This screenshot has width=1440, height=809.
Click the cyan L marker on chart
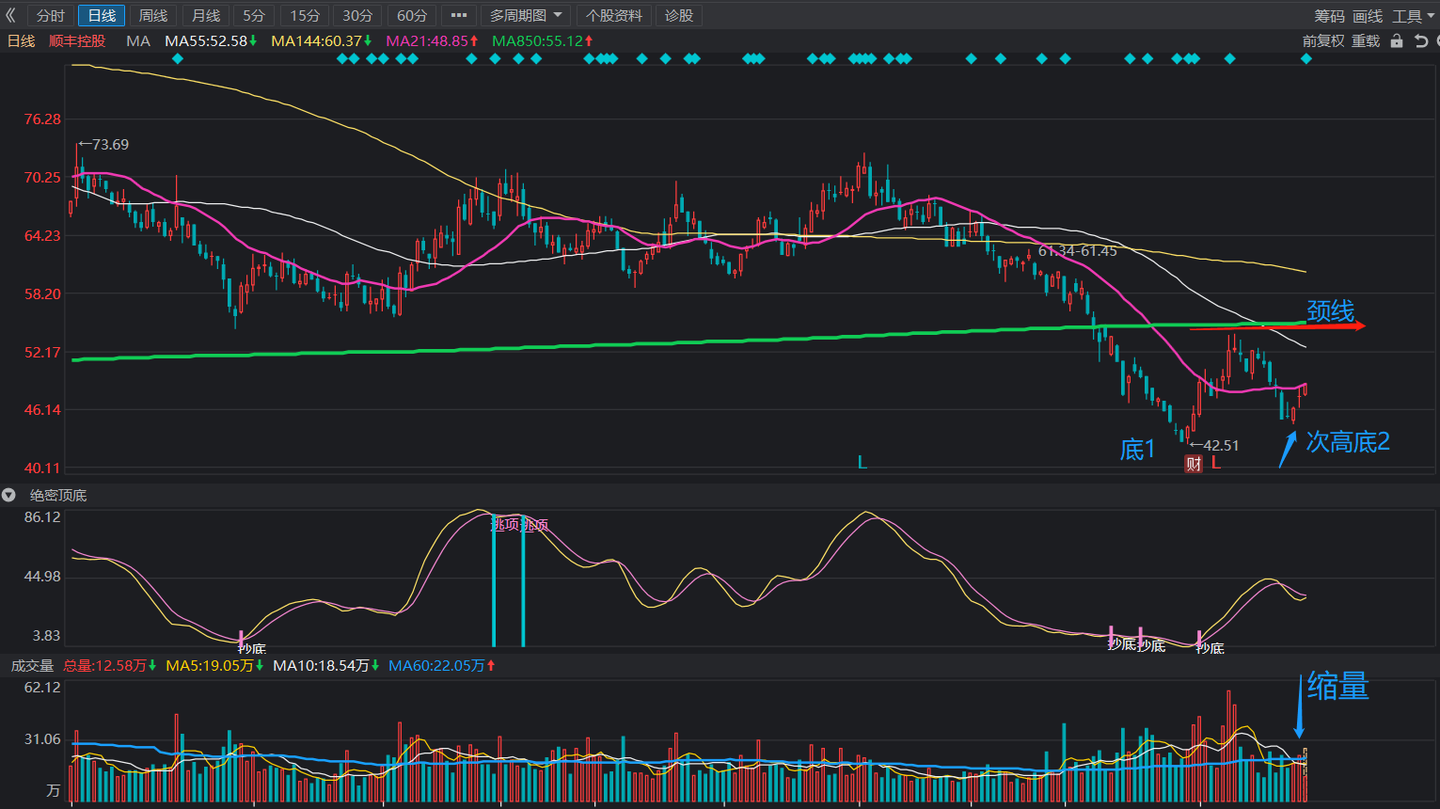click(861, 462)
